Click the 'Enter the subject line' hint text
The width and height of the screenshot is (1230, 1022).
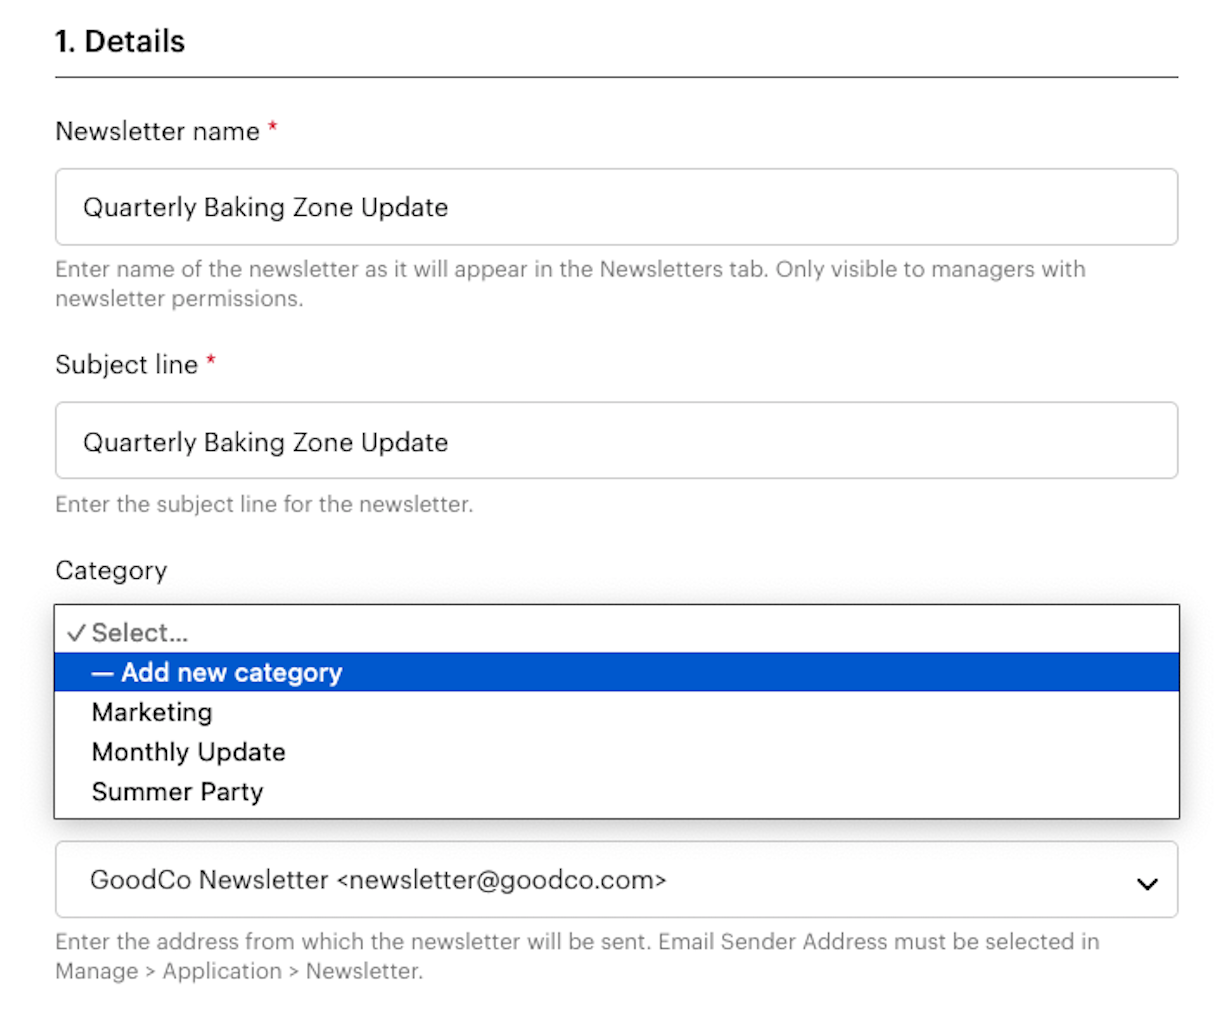tap(264, 504)
